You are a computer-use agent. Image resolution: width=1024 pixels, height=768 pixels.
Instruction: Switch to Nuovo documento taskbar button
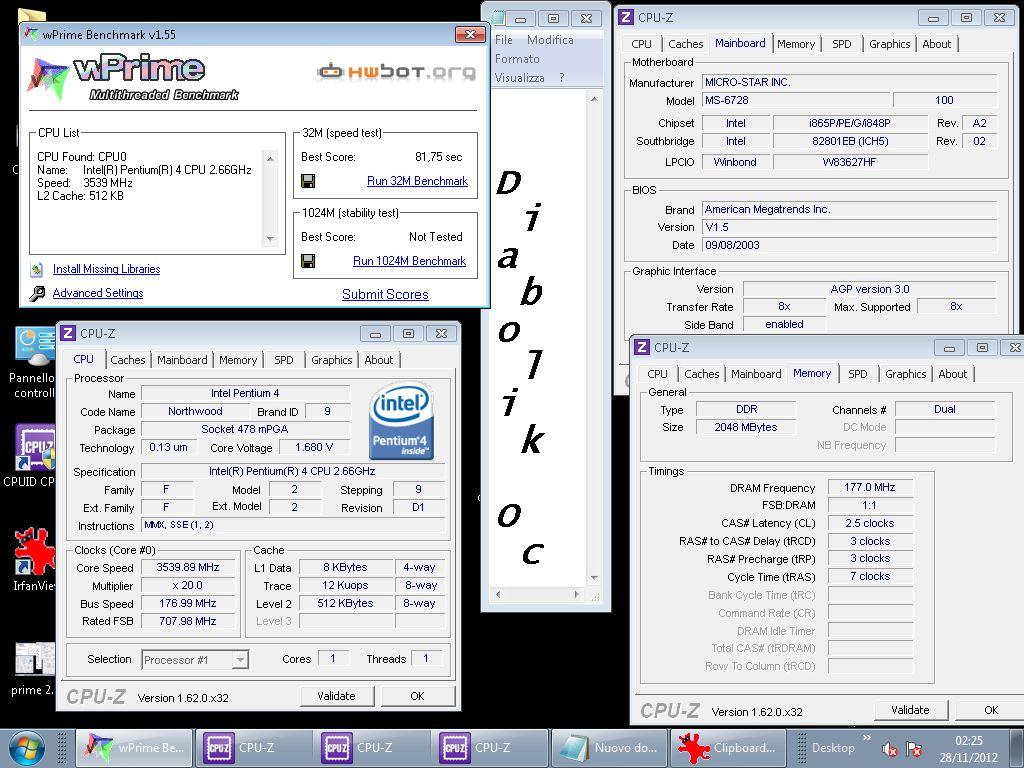coord(609,748)
